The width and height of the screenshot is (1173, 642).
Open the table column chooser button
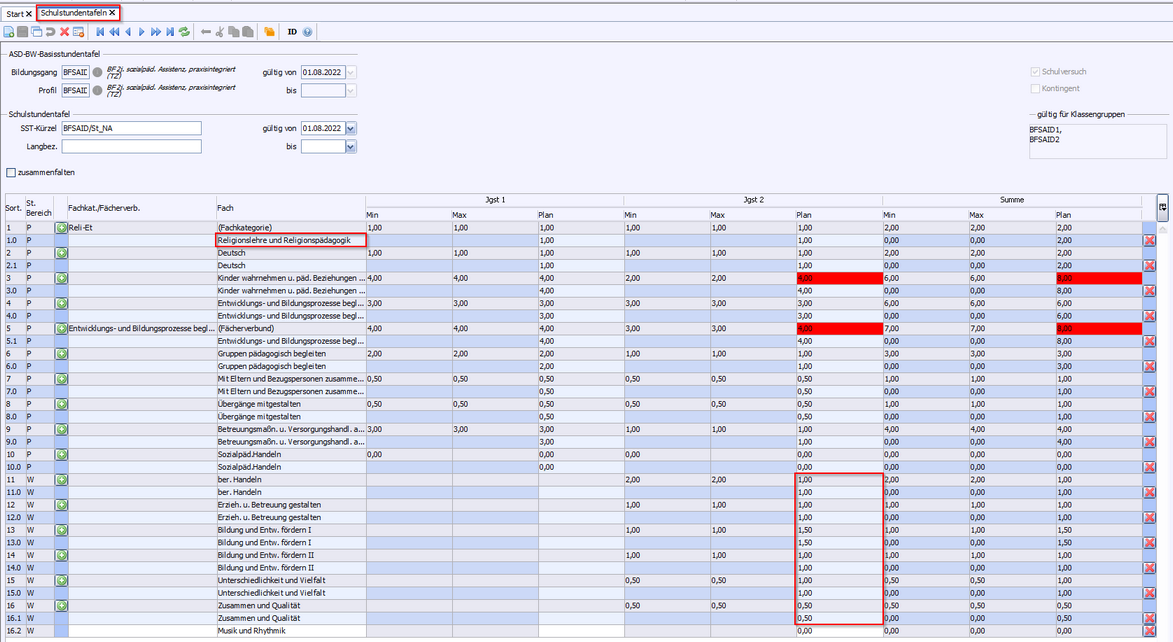tap(1162, 206)
